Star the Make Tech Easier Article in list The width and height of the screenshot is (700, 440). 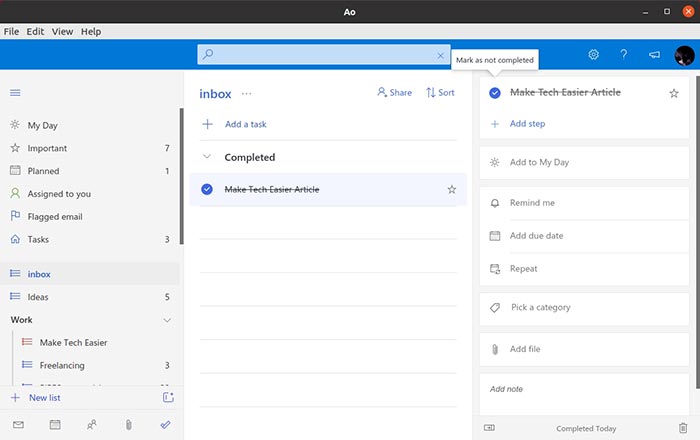click(x=452, y=189)
